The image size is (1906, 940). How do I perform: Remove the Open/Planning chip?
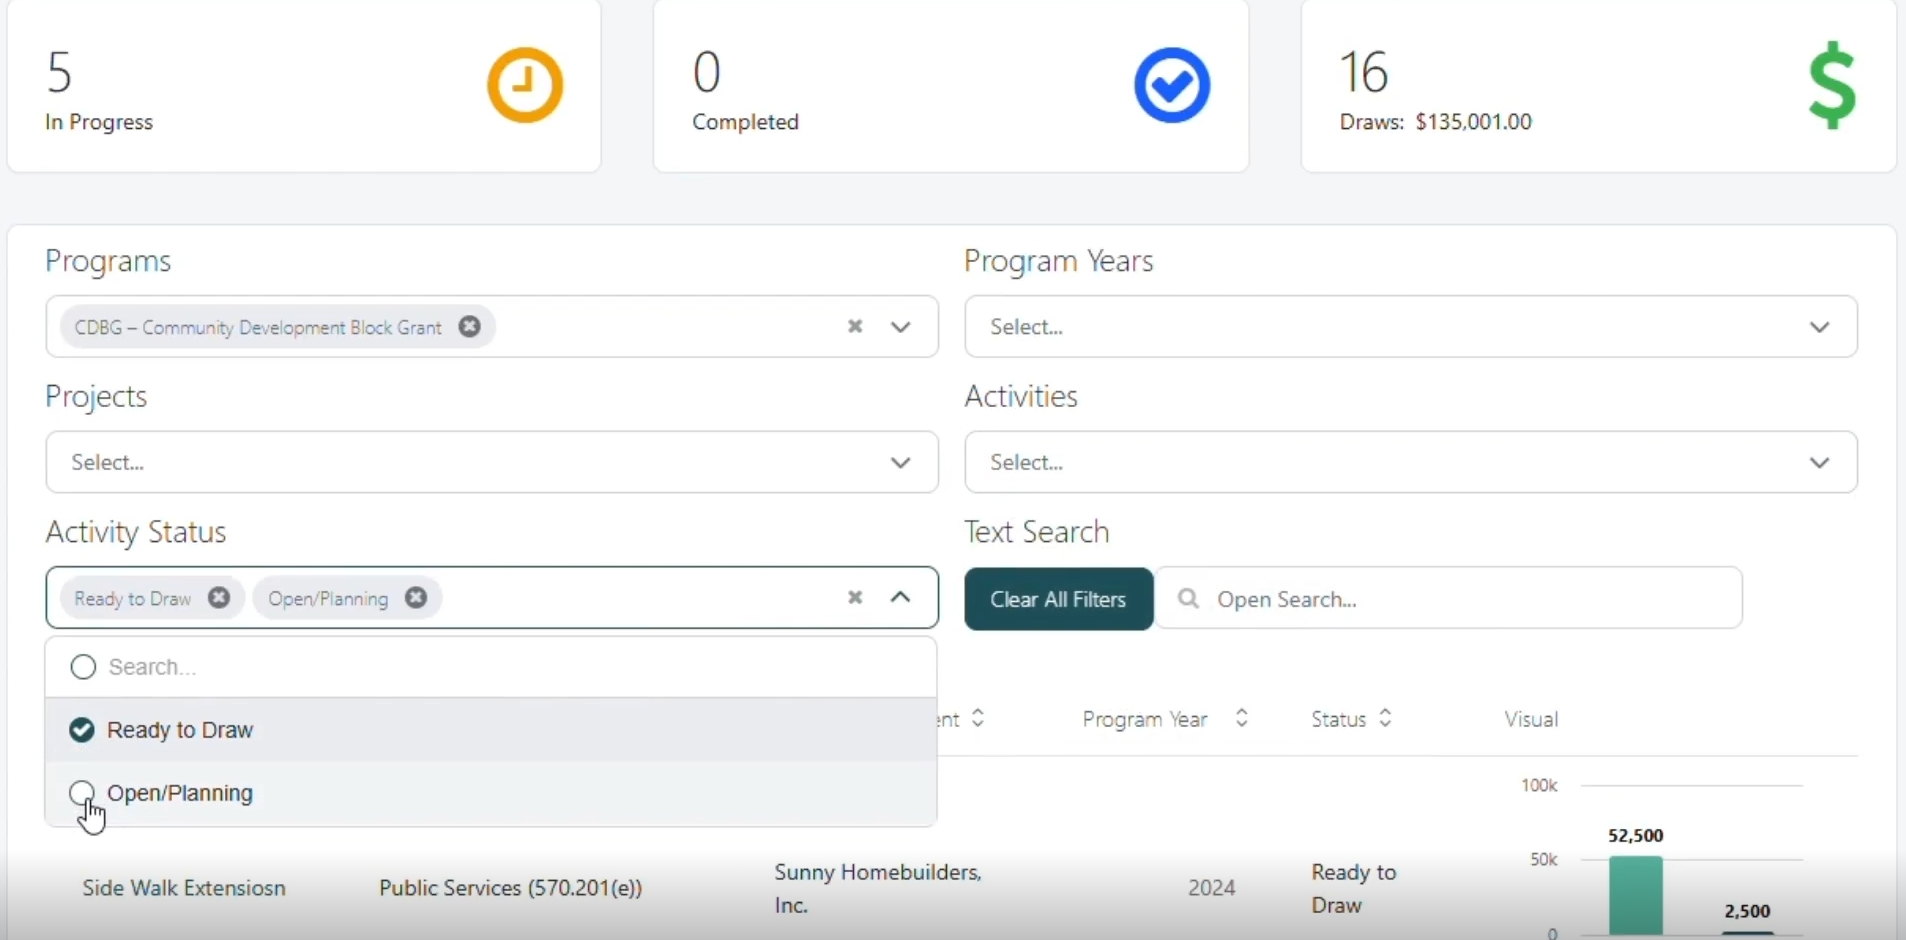point(416,598)
